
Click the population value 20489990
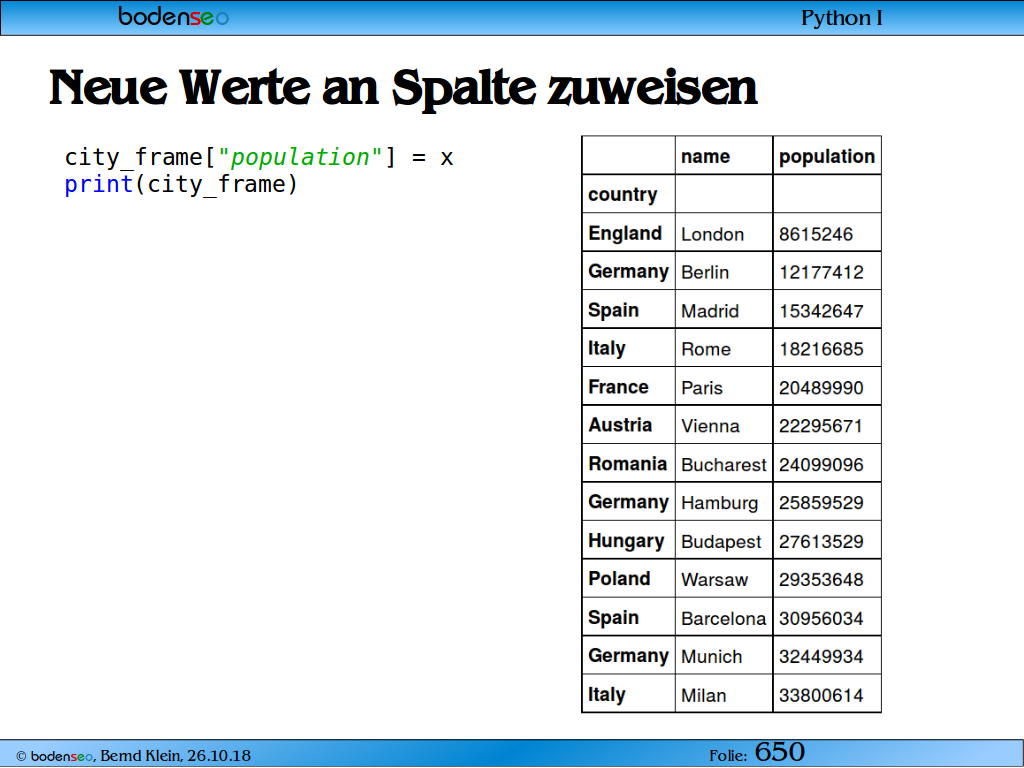[821, 388]
